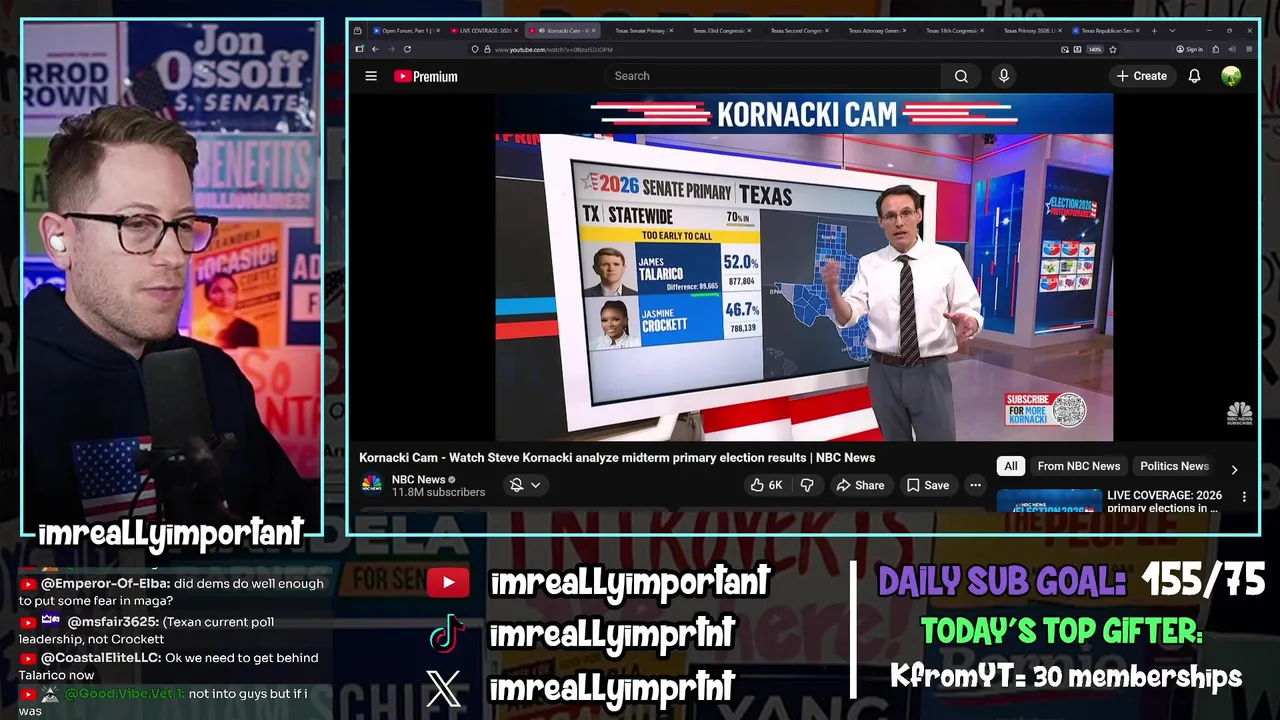The image size is (1280, 720).
Task: Open YouTube notifications bell
Action: click(x=1194, y=76)
